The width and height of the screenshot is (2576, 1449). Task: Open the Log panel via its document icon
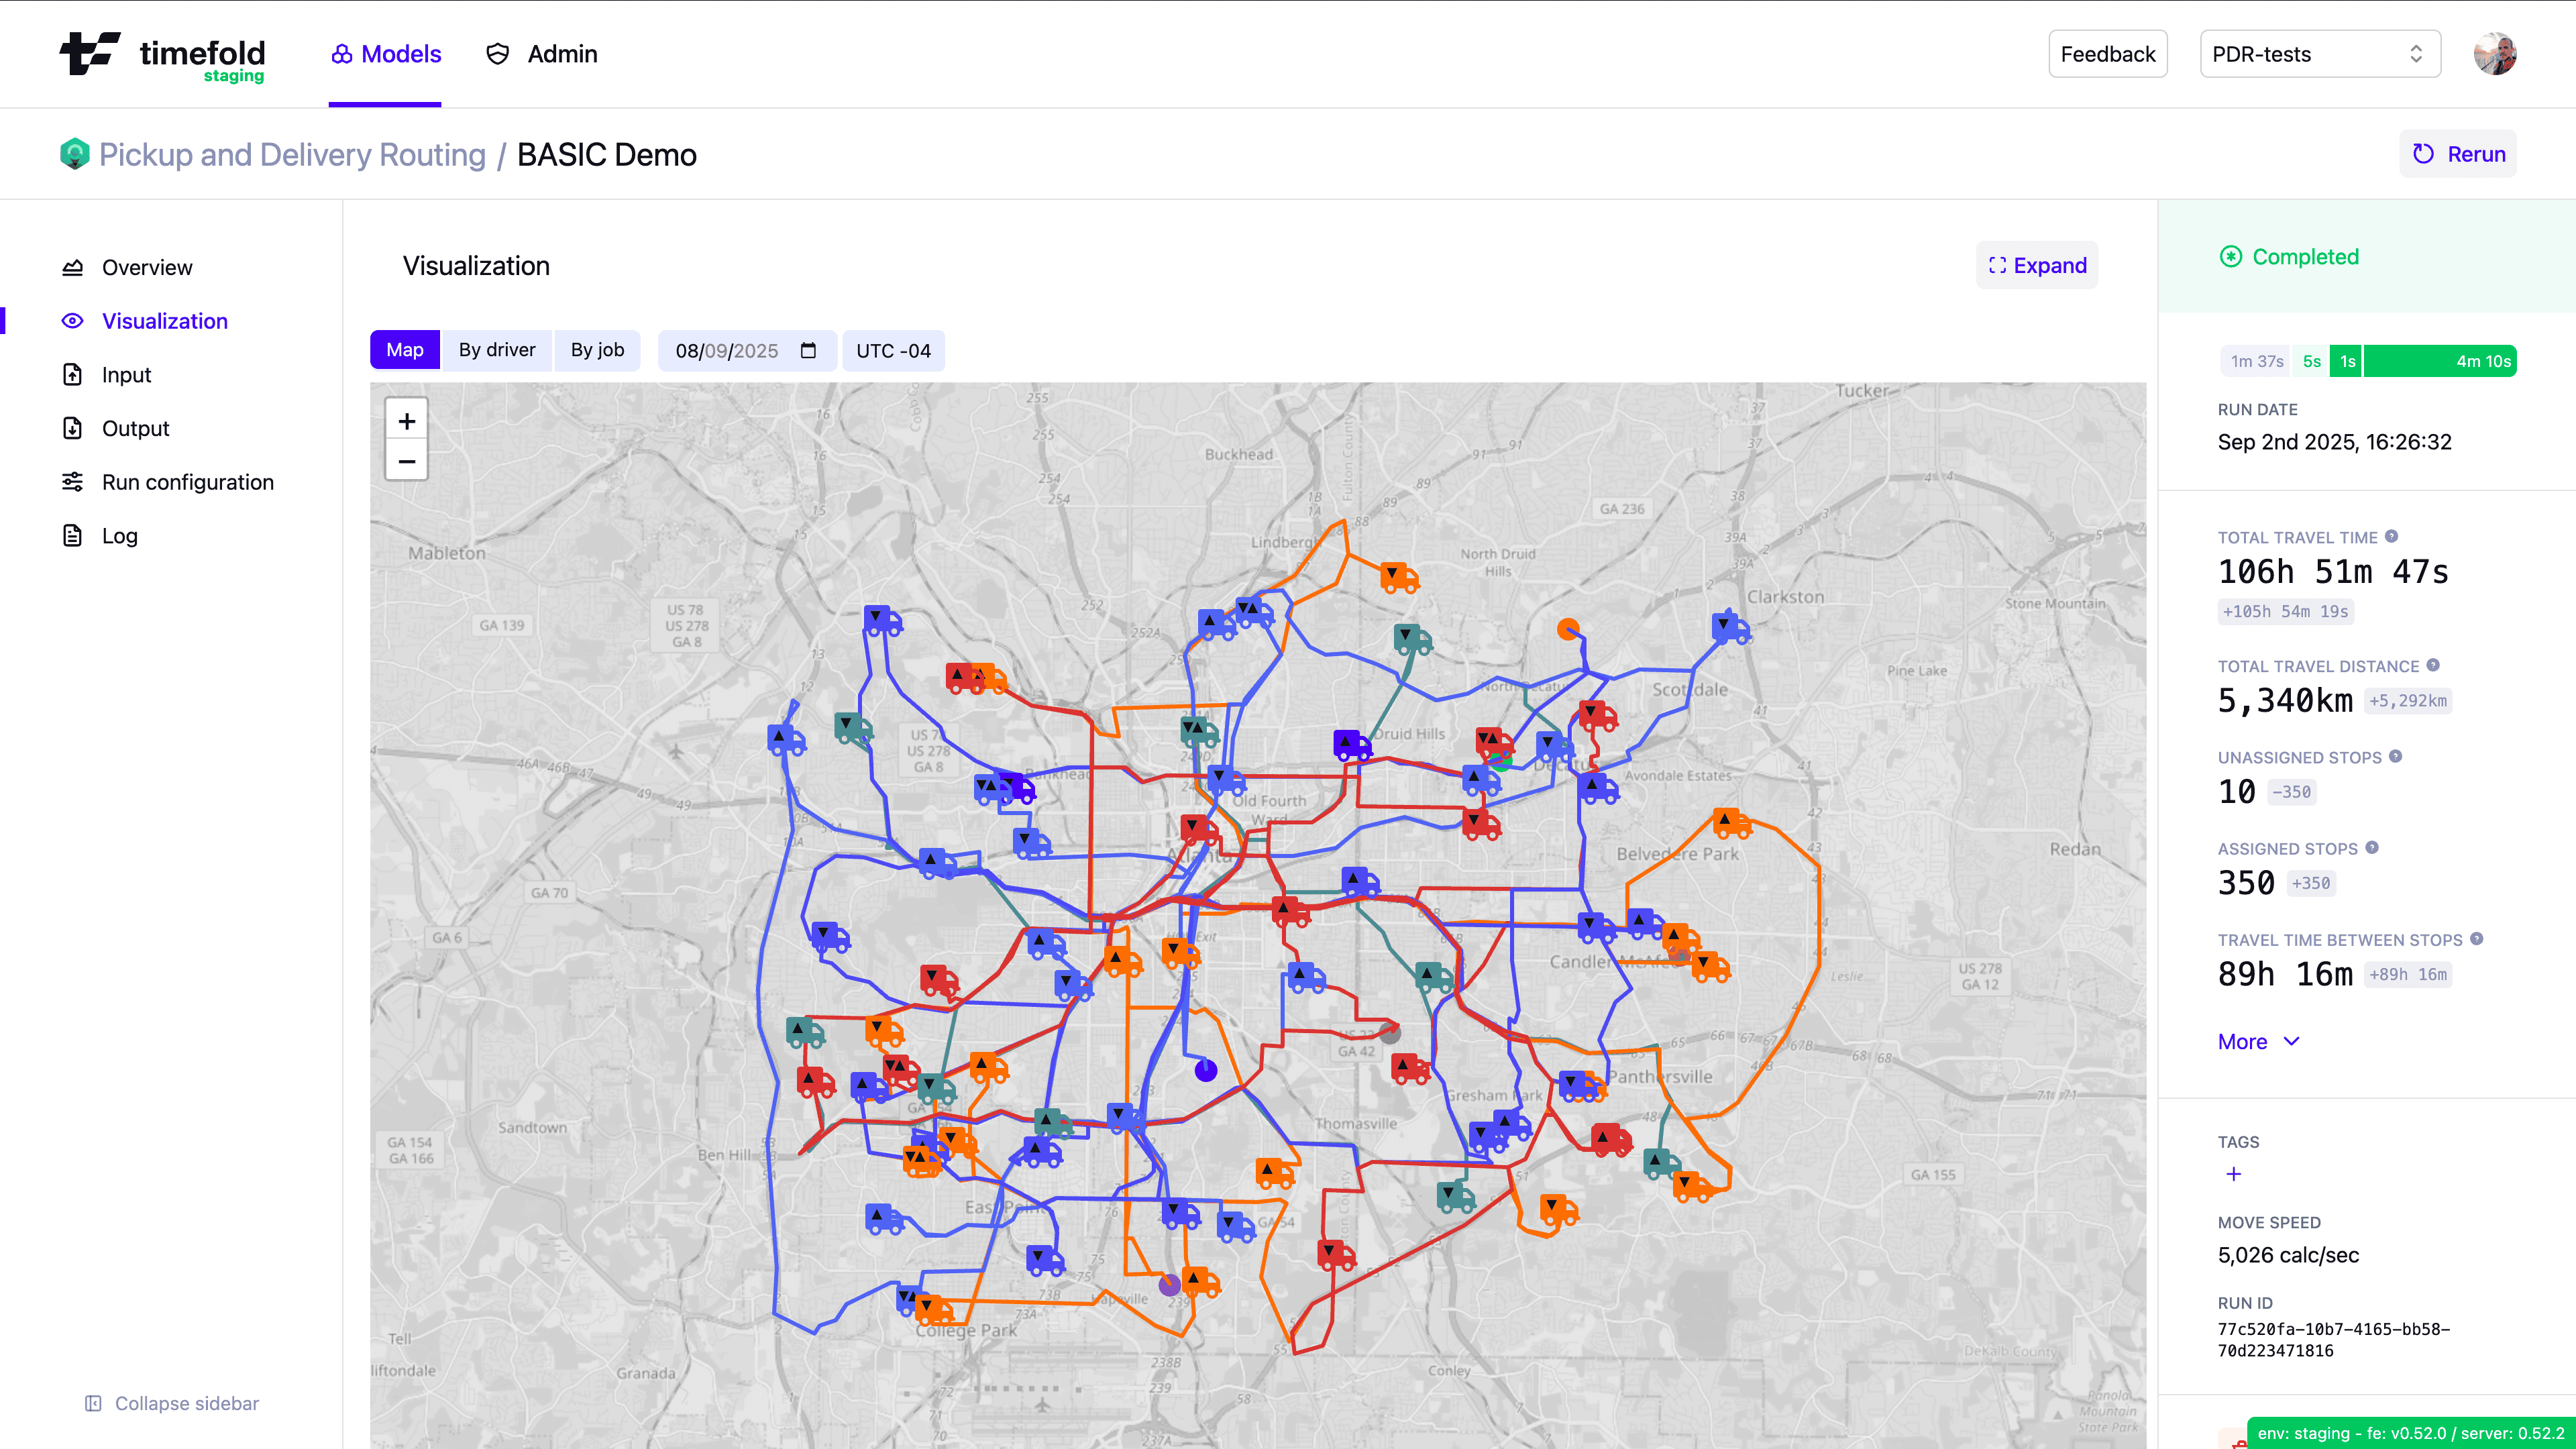72,535
